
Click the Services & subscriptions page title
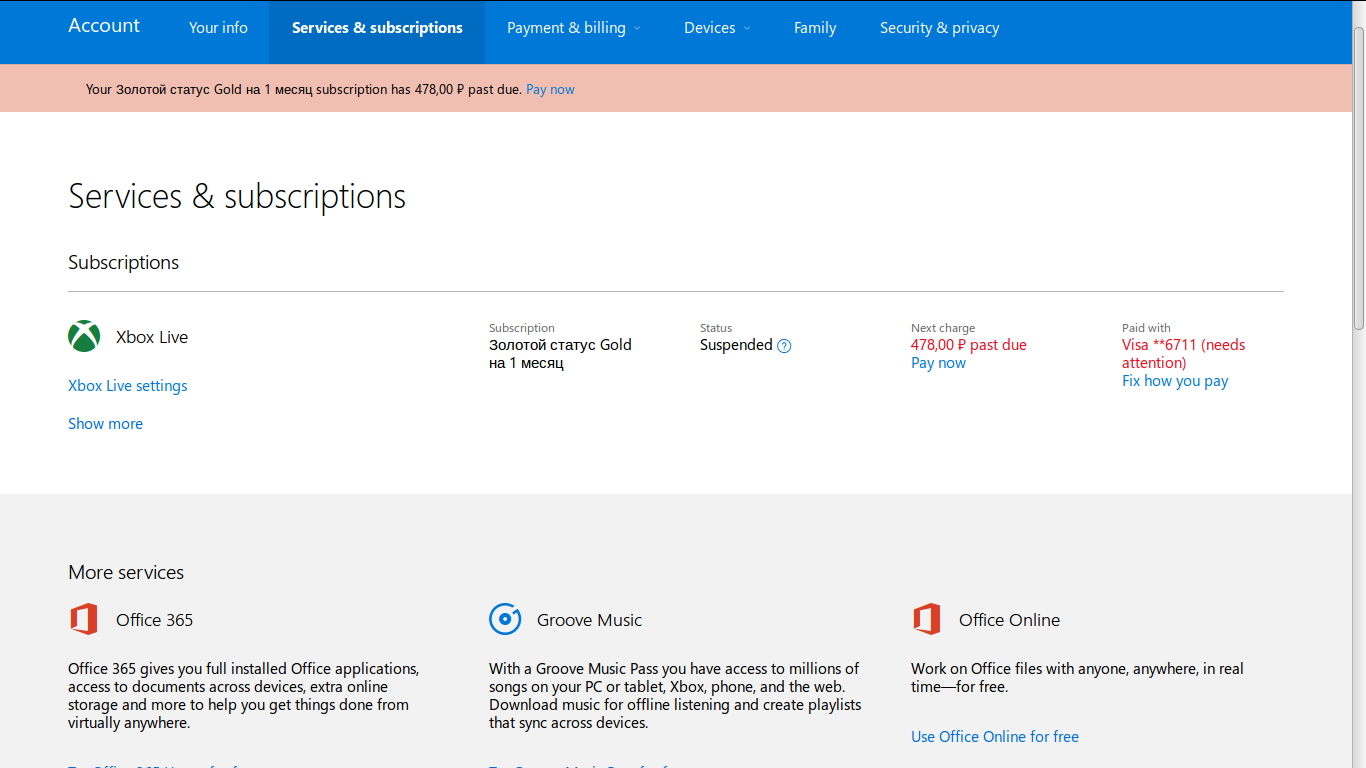coord(237,196)
